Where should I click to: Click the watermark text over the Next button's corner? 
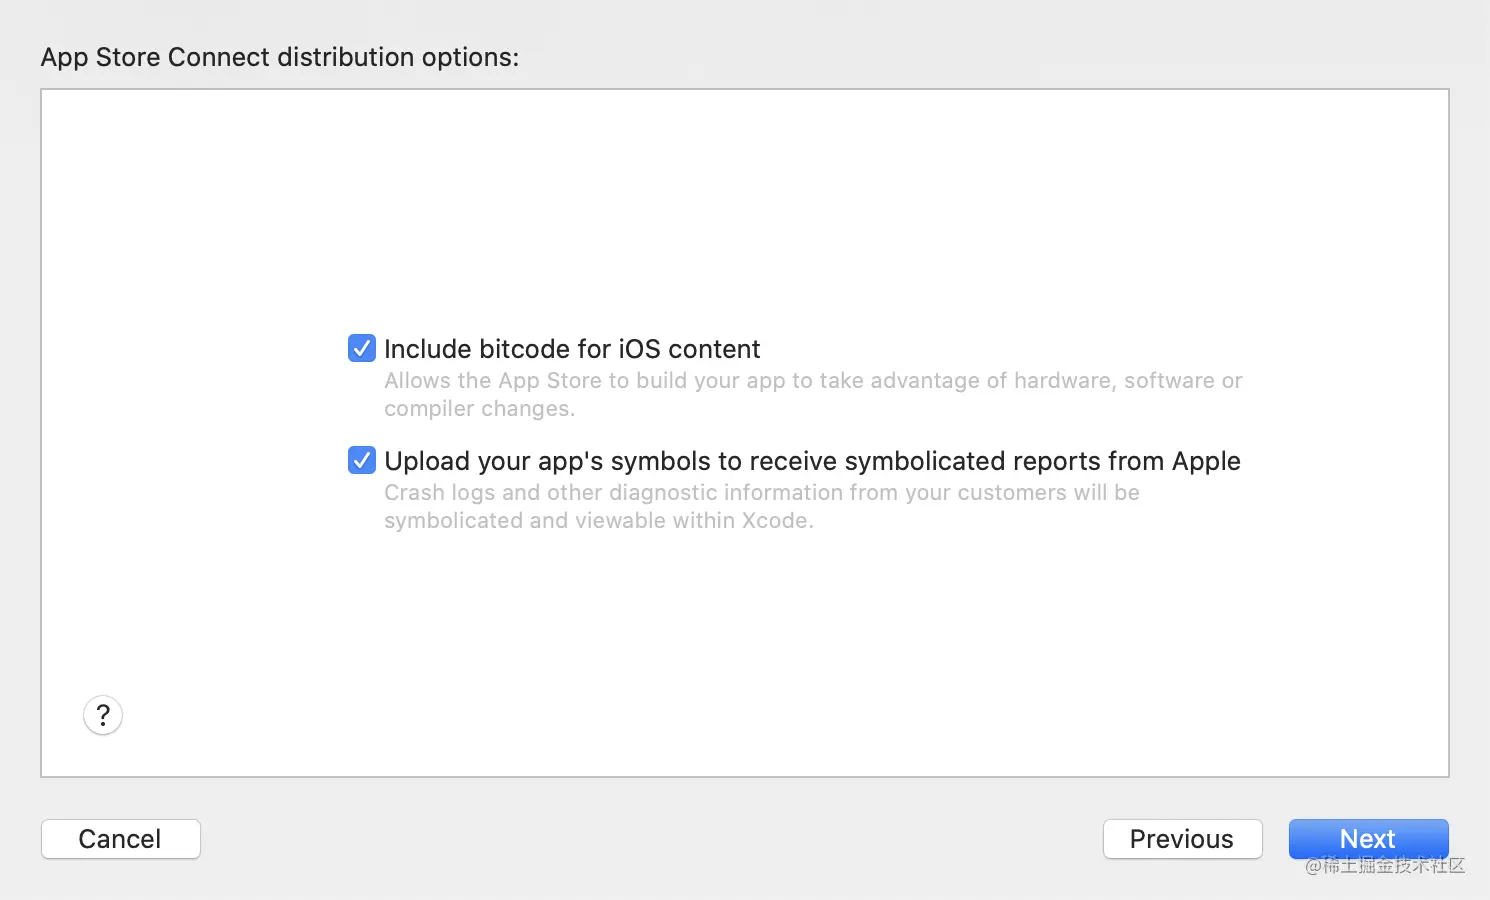pyautogui.click(x=1385, y=866)
